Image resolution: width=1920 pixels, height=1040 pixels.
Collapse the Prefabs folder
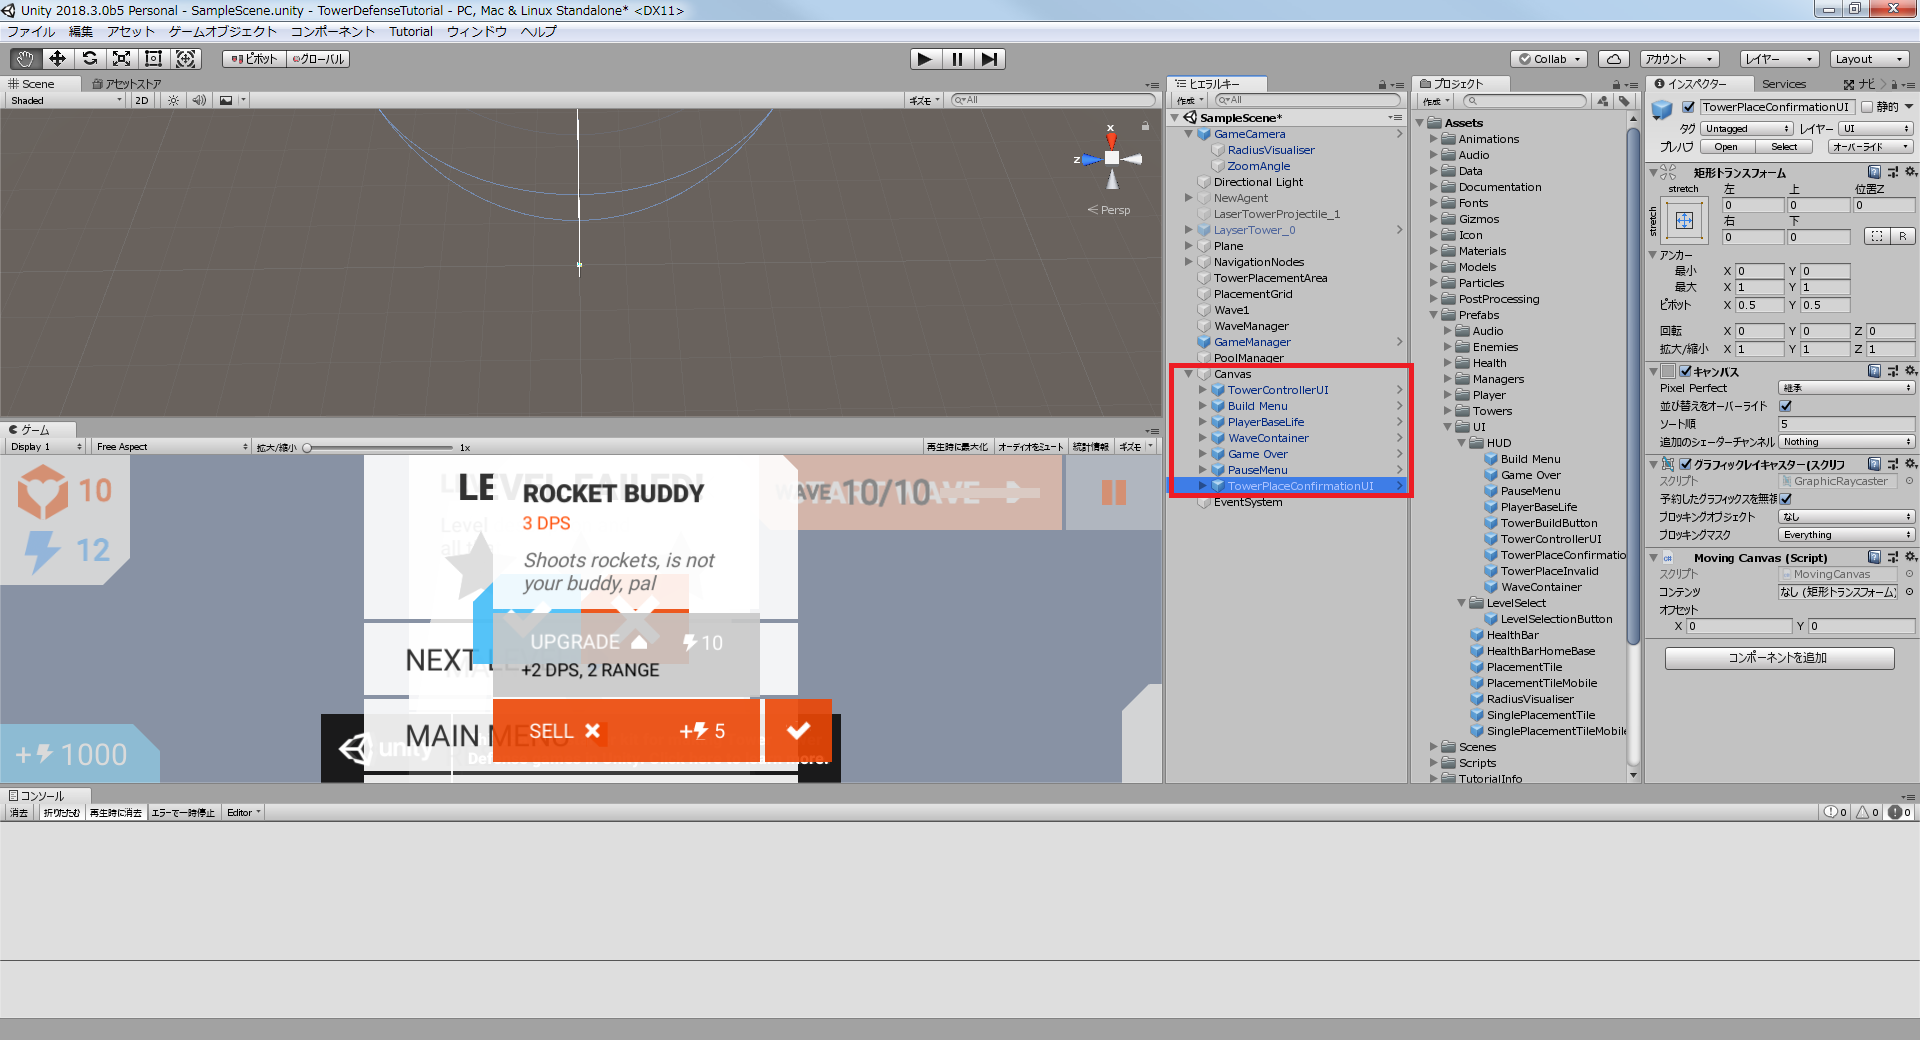pos(1433,315)
